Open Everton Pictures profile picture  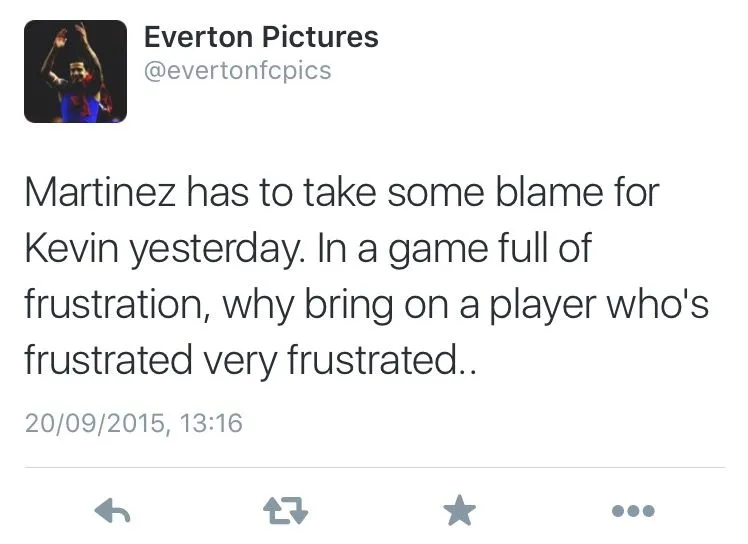click(75, 72)
